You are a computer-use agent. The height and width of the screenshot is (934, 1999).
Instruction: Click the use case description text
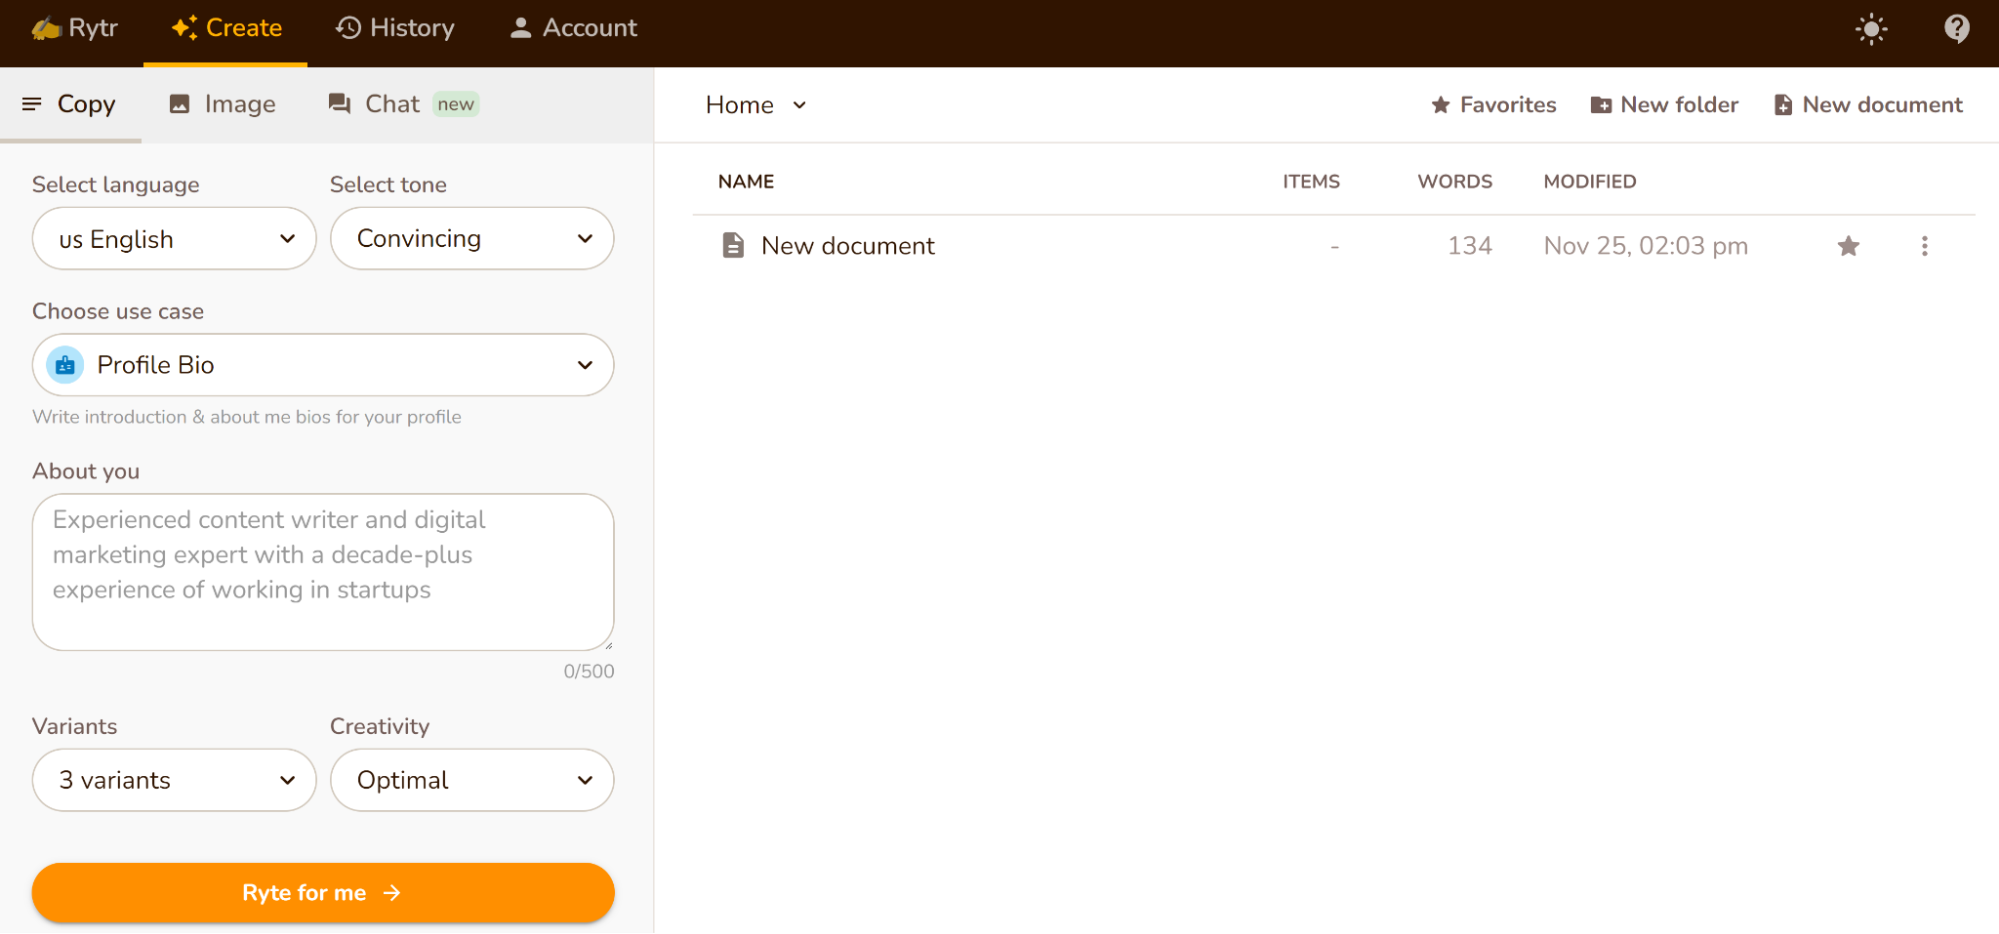247,417
